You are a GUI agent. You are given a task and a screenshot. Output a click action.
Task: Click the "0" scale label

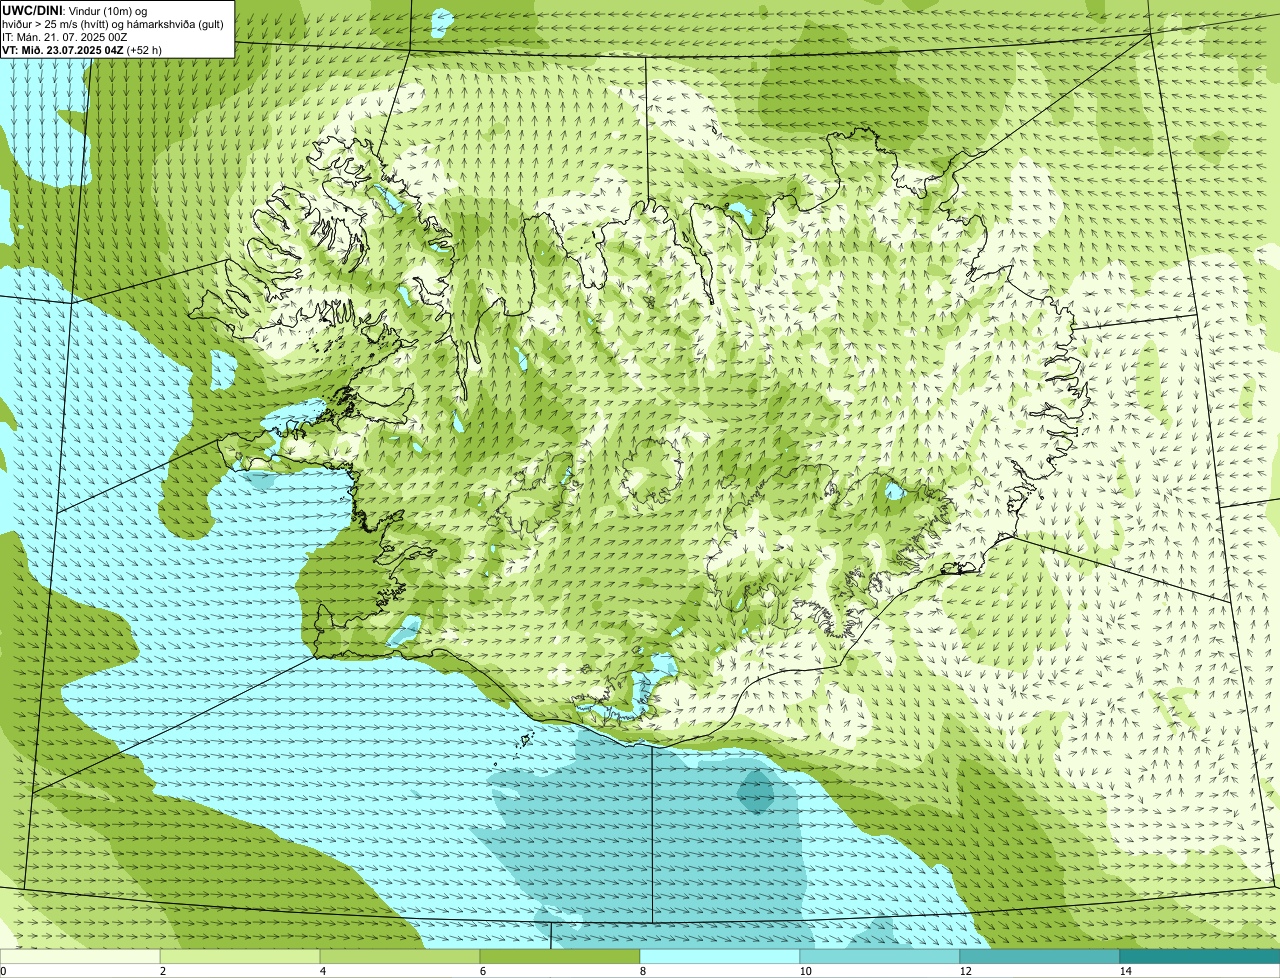click(3, 971)
